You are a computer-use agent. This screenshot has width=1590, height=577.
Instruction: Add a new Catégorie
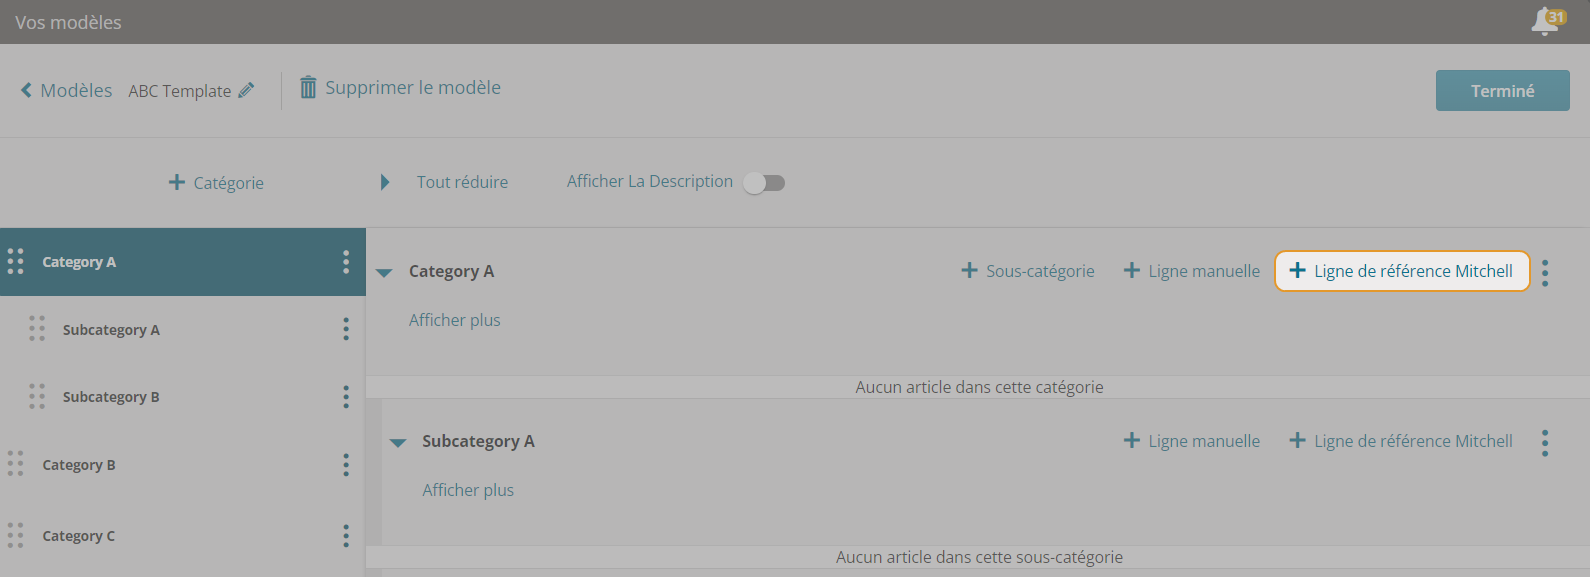[x=216, y=182]
